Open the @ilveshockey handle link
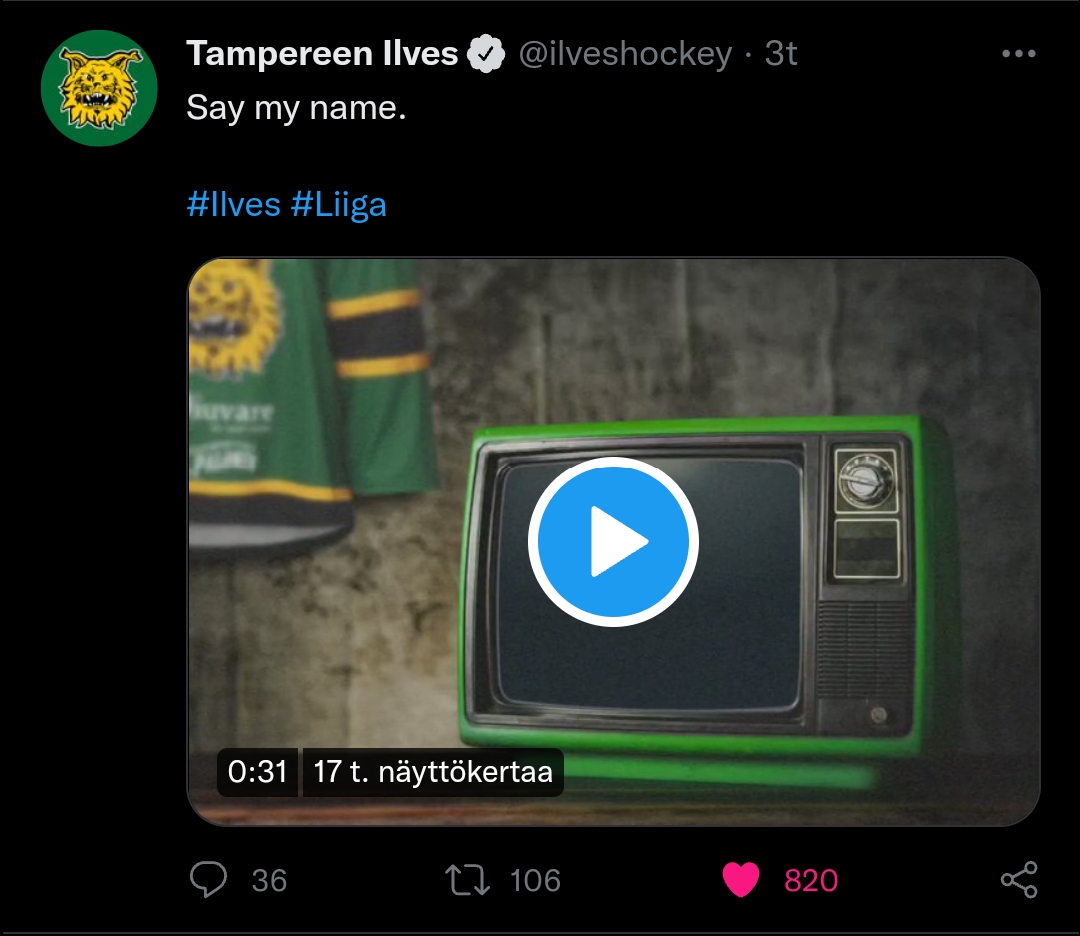The image size is (1080, 936). 625,54
